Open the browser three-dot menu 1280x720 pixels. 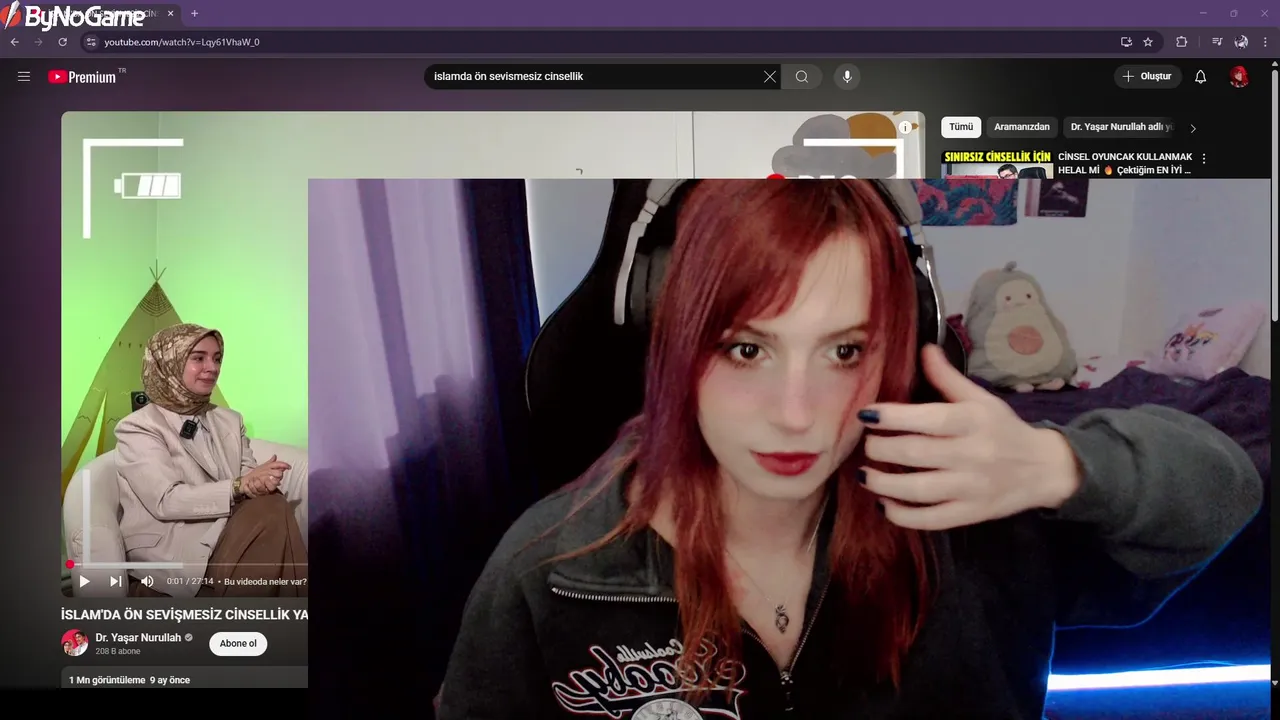[x=1266, y=42]
